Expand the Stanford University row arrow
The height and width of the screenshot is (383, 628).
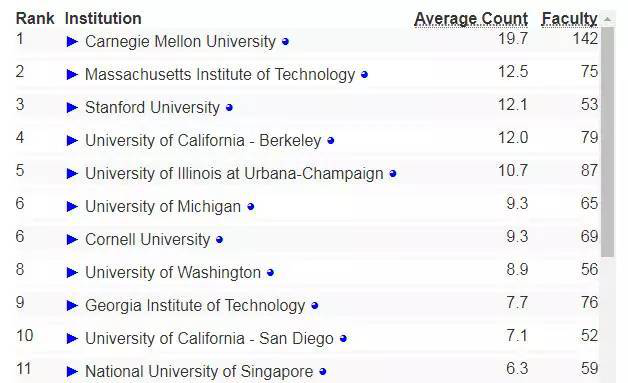[x=72, y=108]
